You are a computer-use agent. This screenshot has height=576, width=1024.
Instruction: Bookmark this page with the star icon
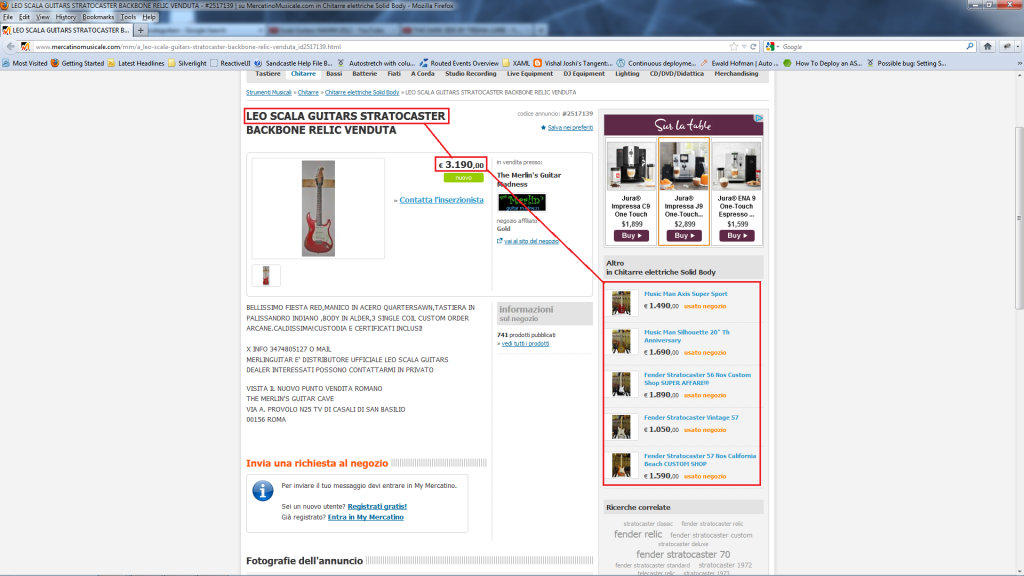pos(733,46)
